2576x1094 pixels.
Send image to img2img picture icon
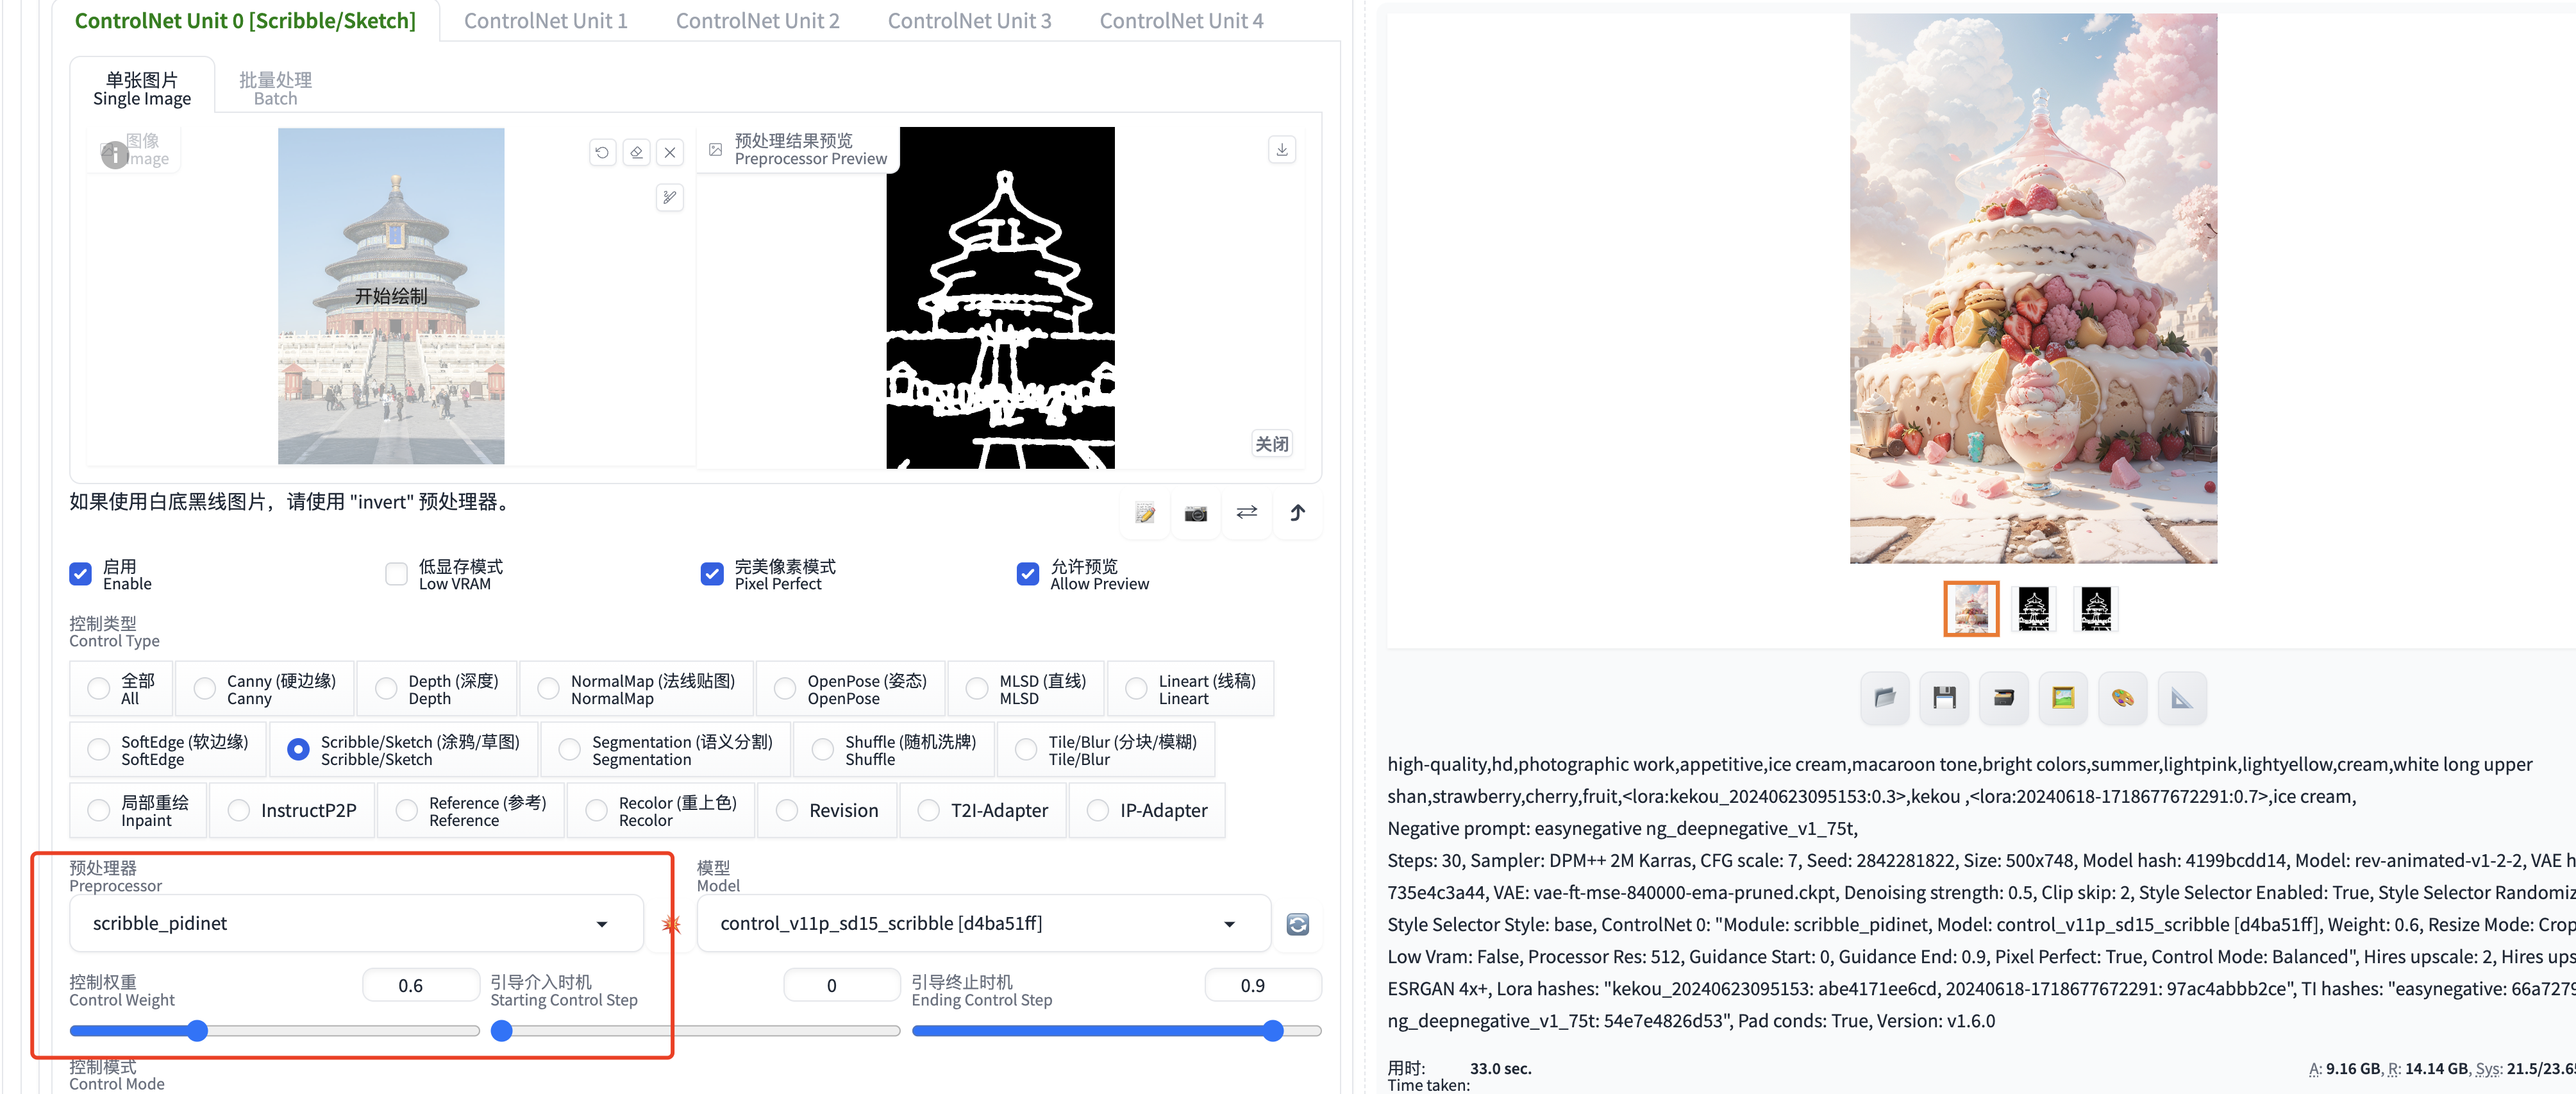point(2063,698)
